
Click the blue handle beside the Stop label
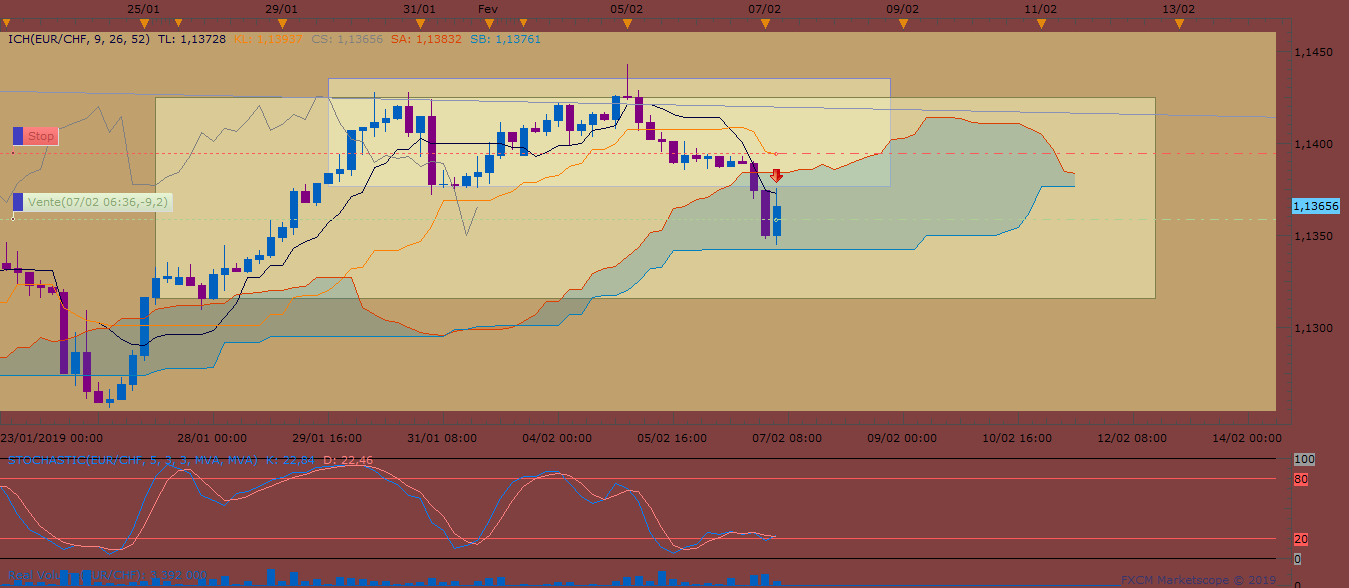coord(18,136)
